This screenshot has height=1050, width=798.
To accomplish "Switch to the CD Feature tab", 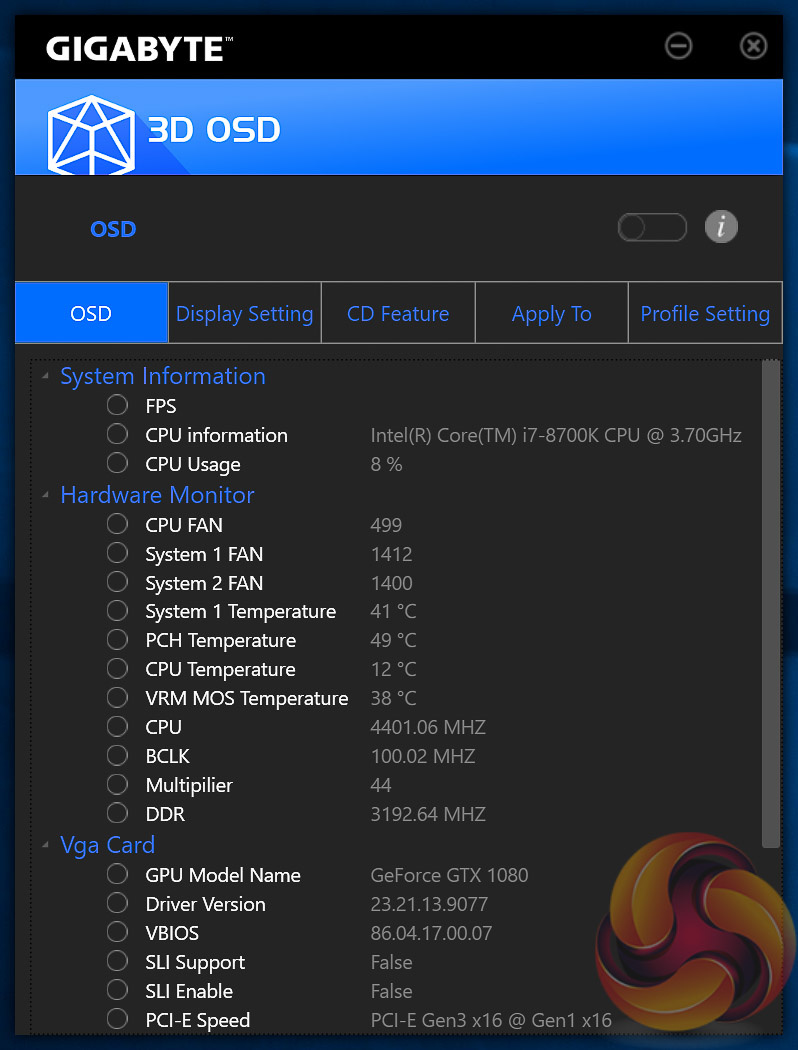I will 398,313.
